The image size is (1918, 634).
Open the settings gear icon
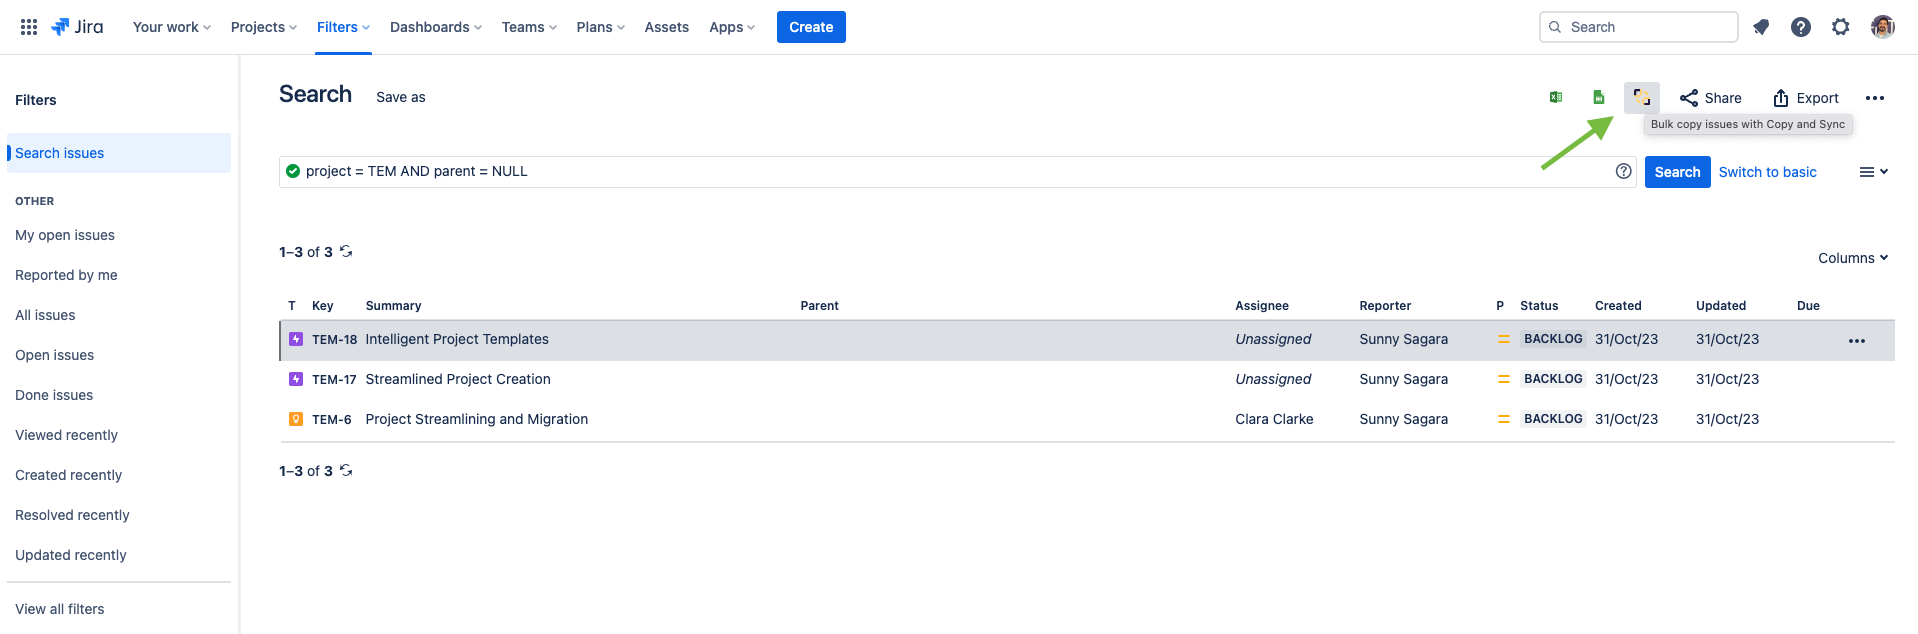pos(1841,27)
